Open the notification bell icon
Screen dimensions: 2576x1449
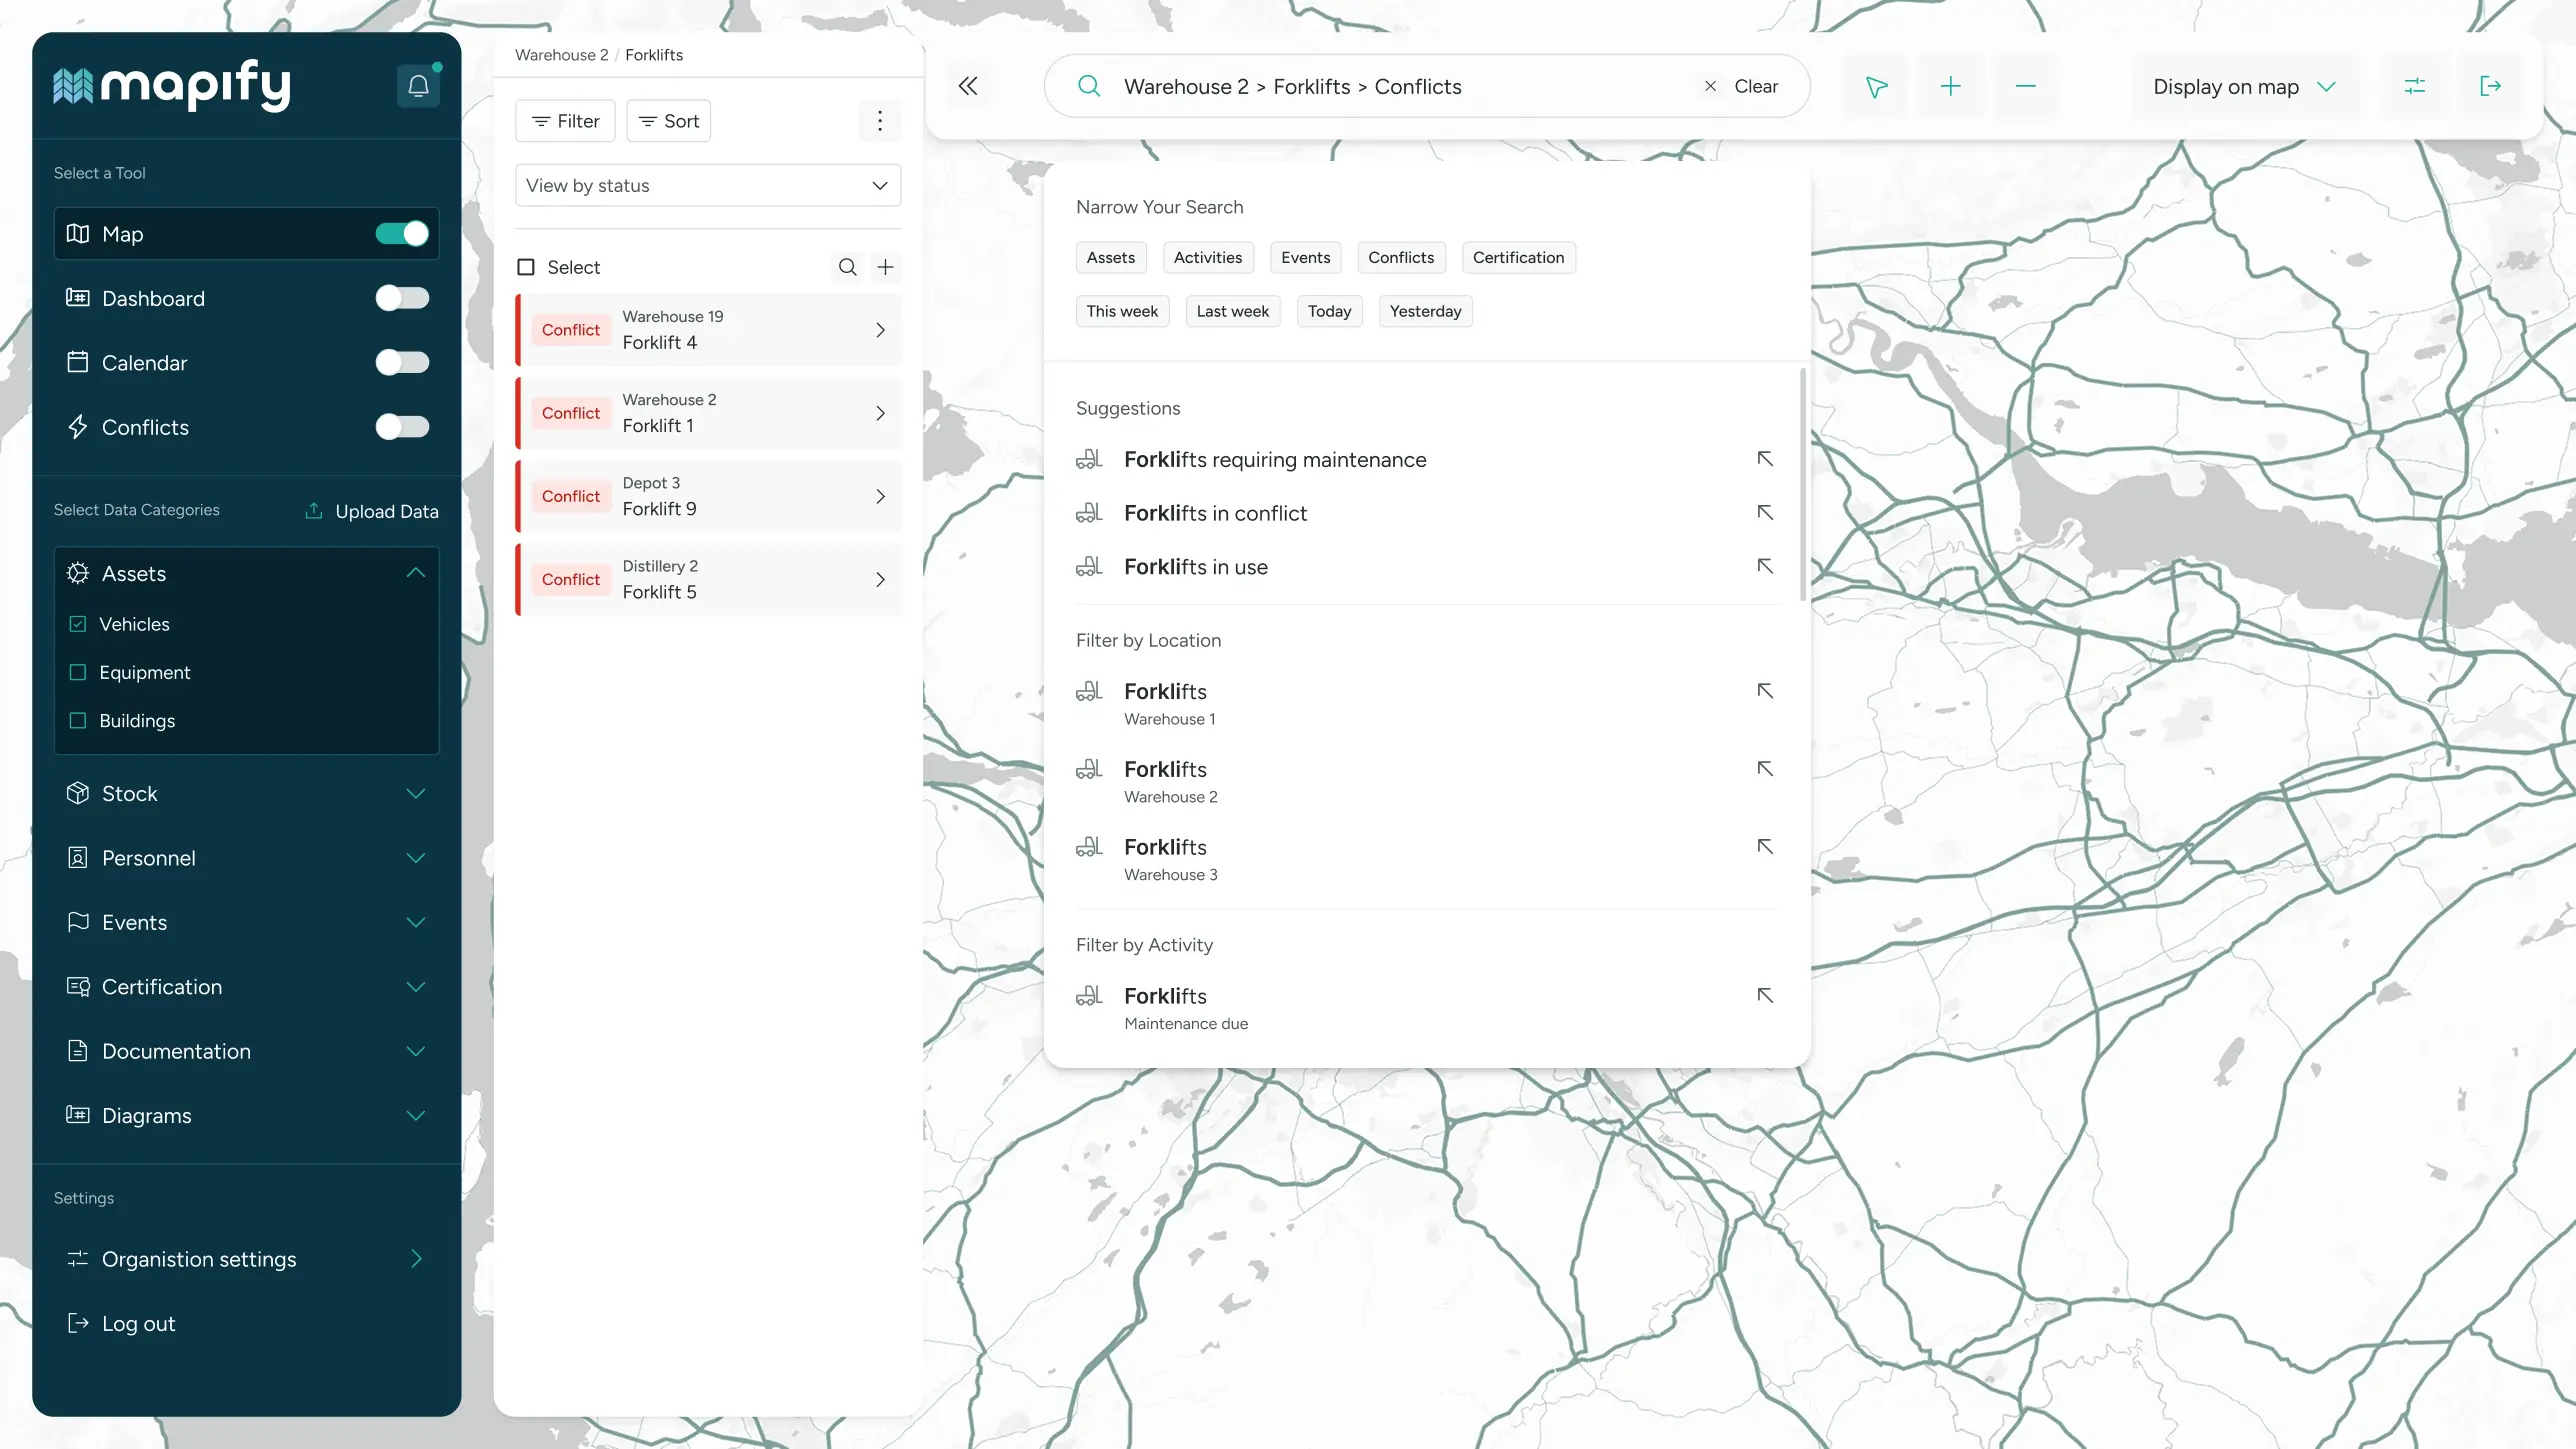pos(418,86)
